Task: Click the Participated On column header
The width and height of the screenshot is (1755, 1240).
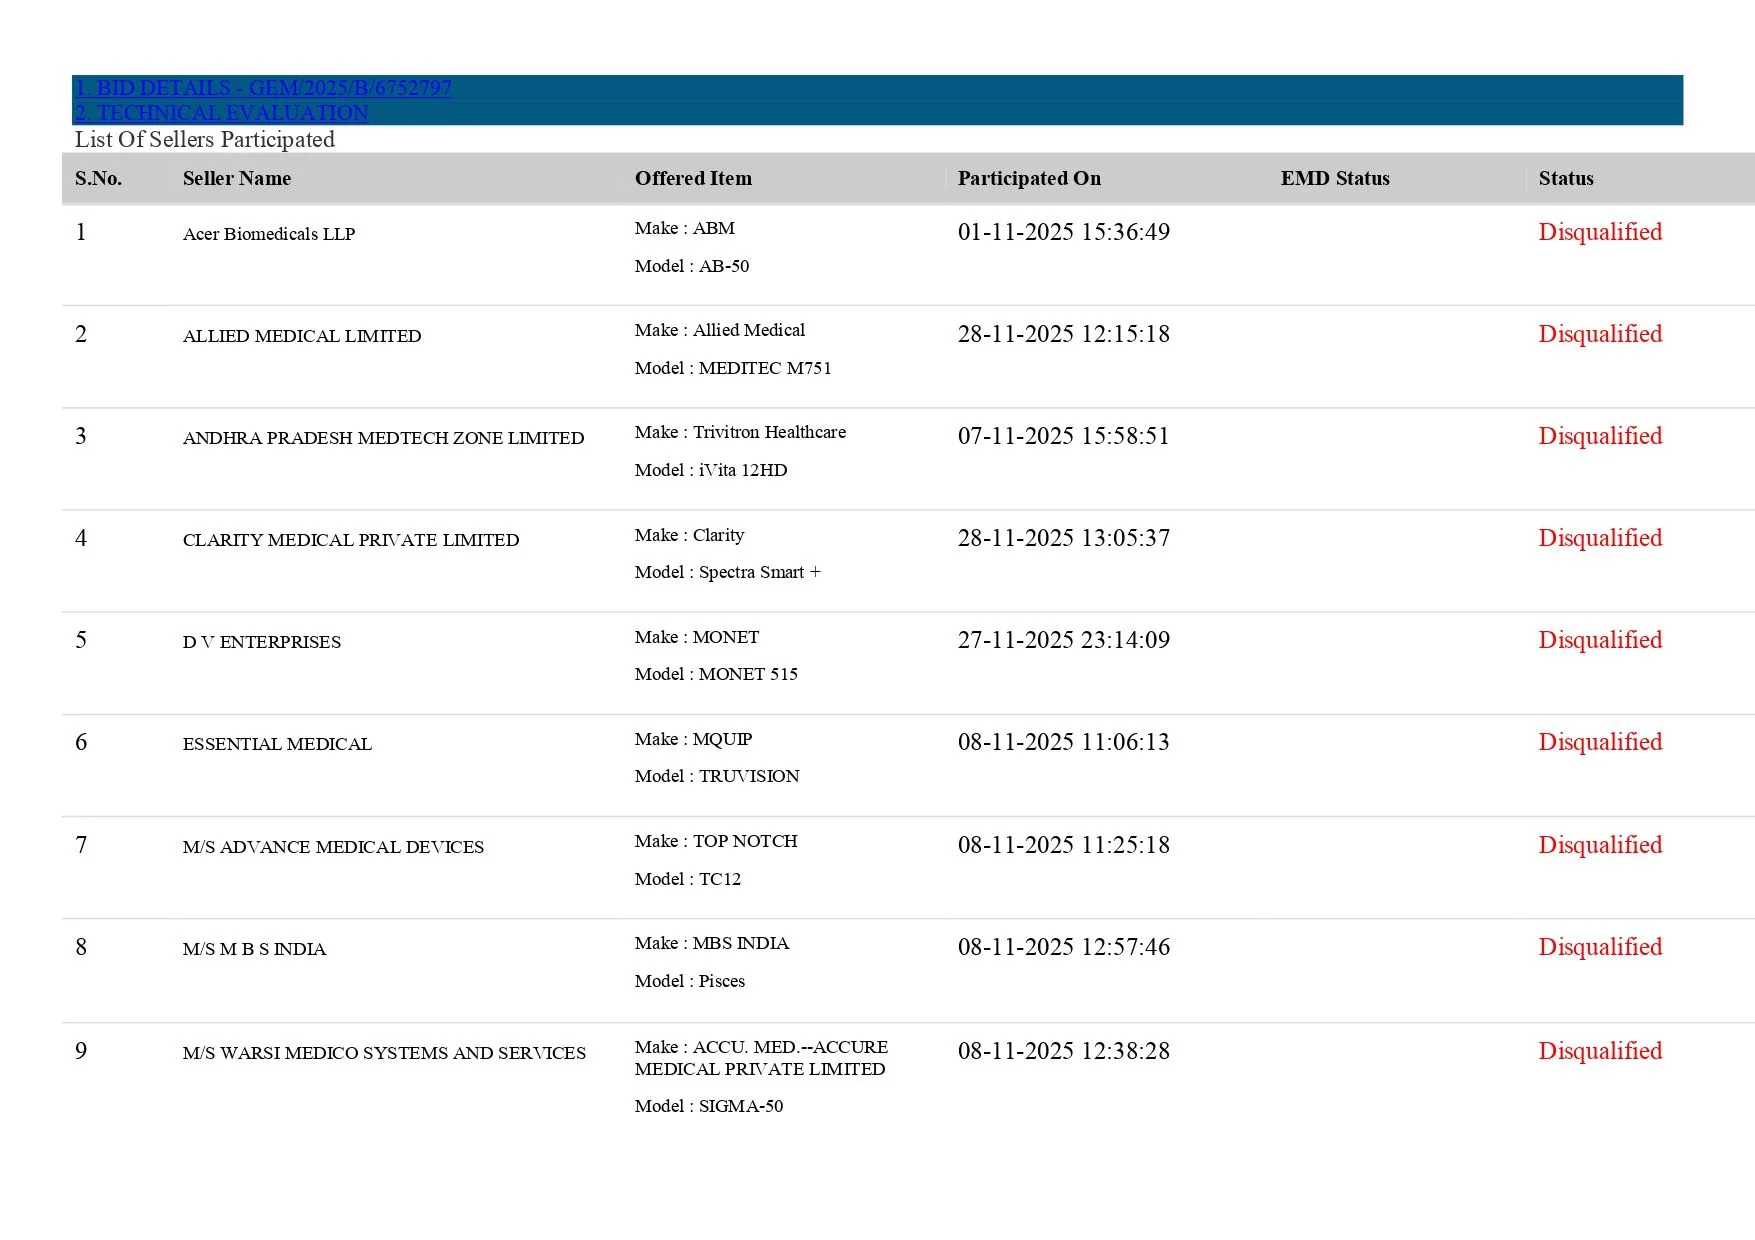Action: [1029, 179]
